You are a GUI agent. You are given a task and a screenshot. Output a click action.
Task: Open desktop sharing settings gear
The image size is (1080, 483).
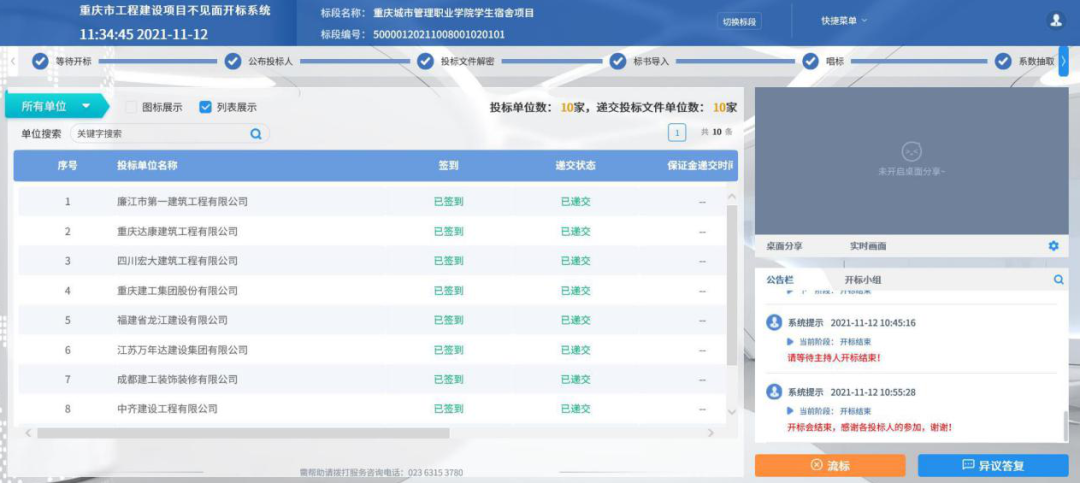(x=1053, y=246)
